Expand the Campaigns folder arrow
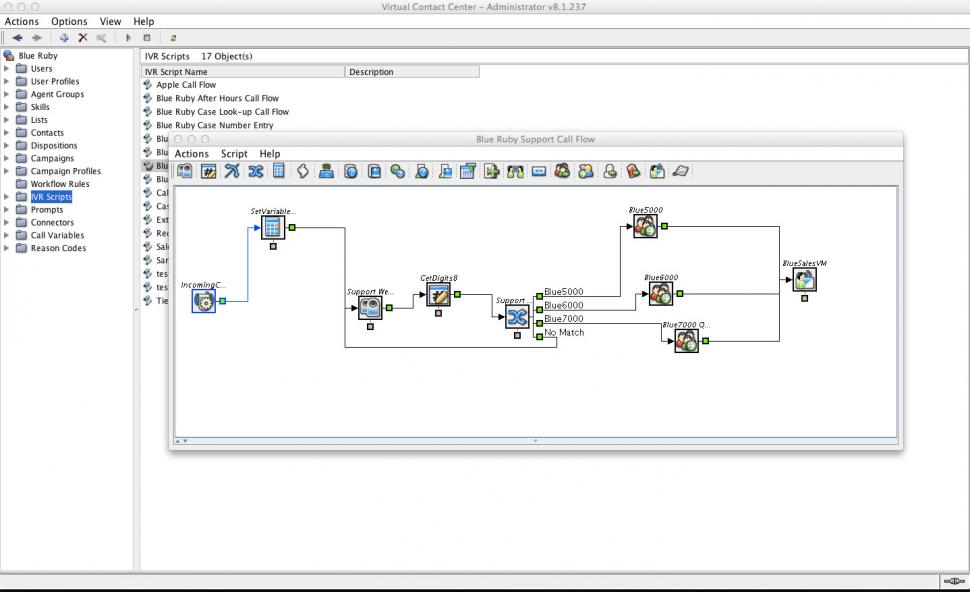 point(8,158)
